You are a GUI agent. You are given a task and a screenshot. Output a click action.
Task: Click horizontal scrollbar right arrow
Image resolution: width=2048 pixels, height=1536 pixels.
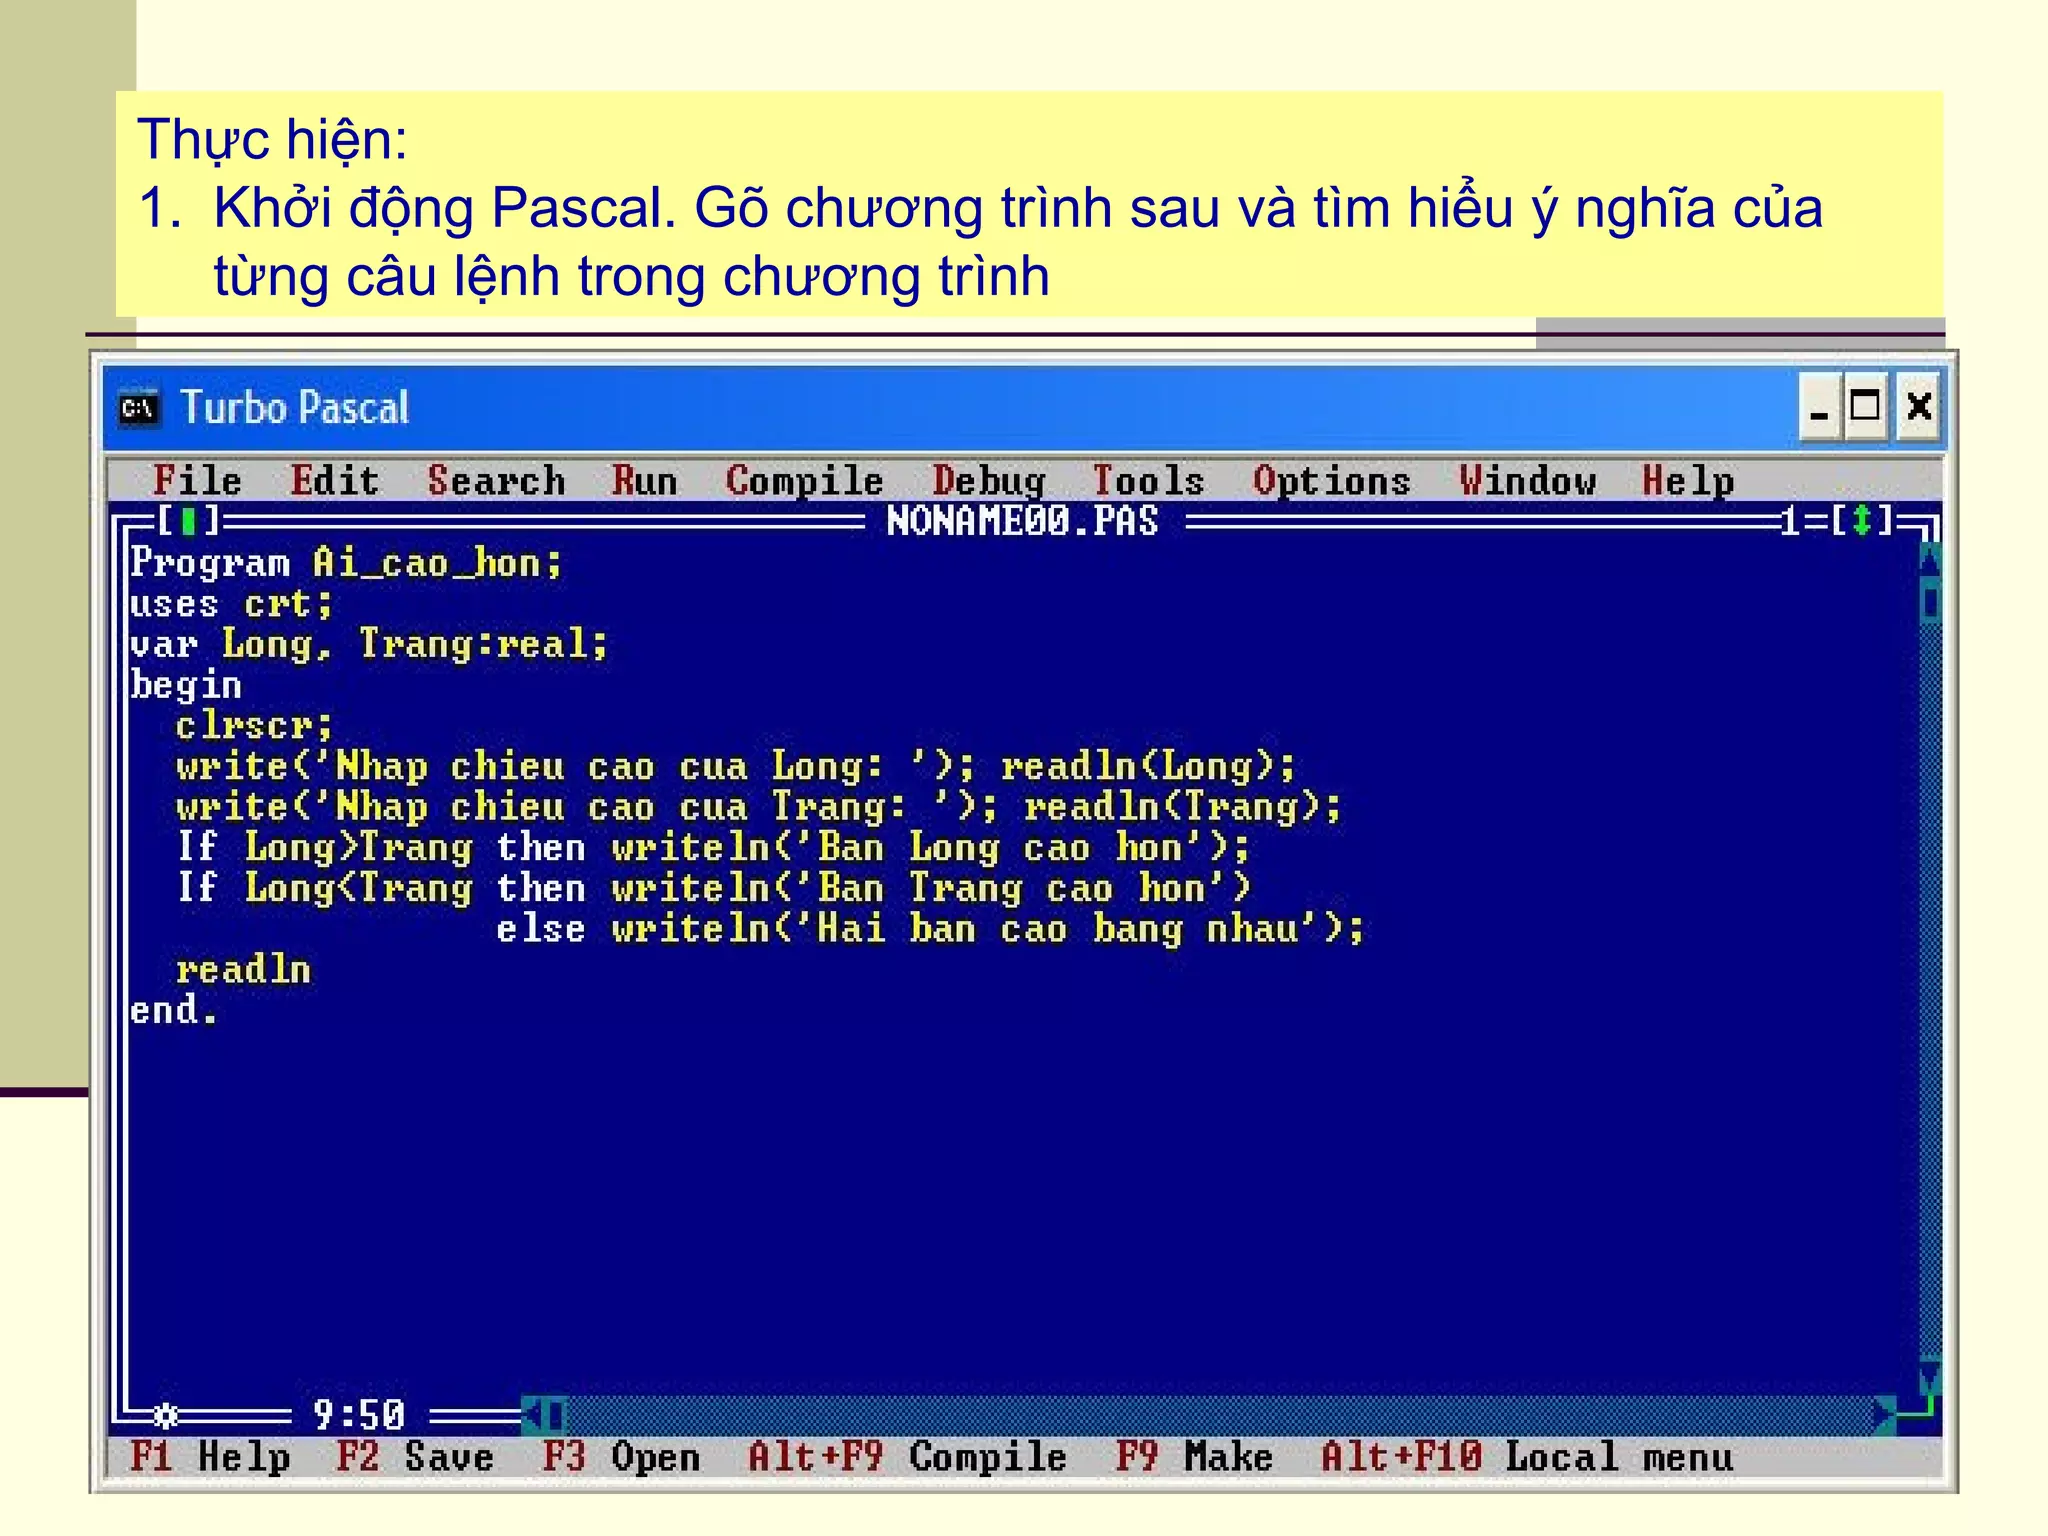coord(1884,1415)
